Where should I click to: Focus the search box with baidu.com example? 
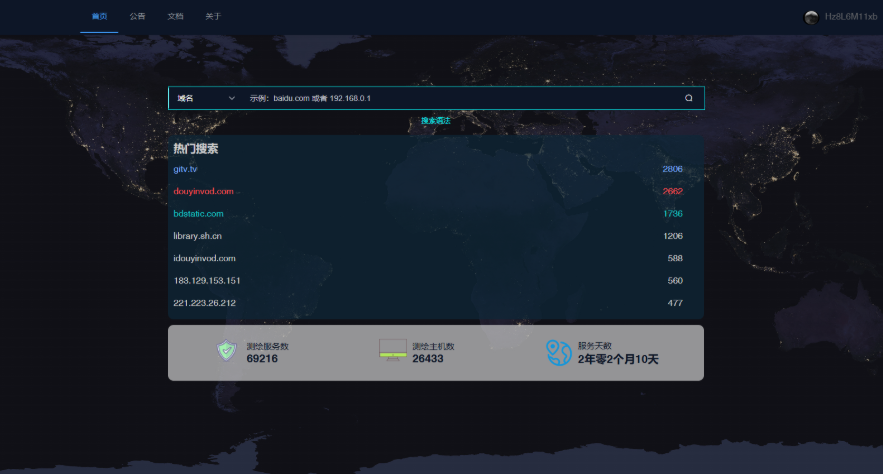coord(460,98)
